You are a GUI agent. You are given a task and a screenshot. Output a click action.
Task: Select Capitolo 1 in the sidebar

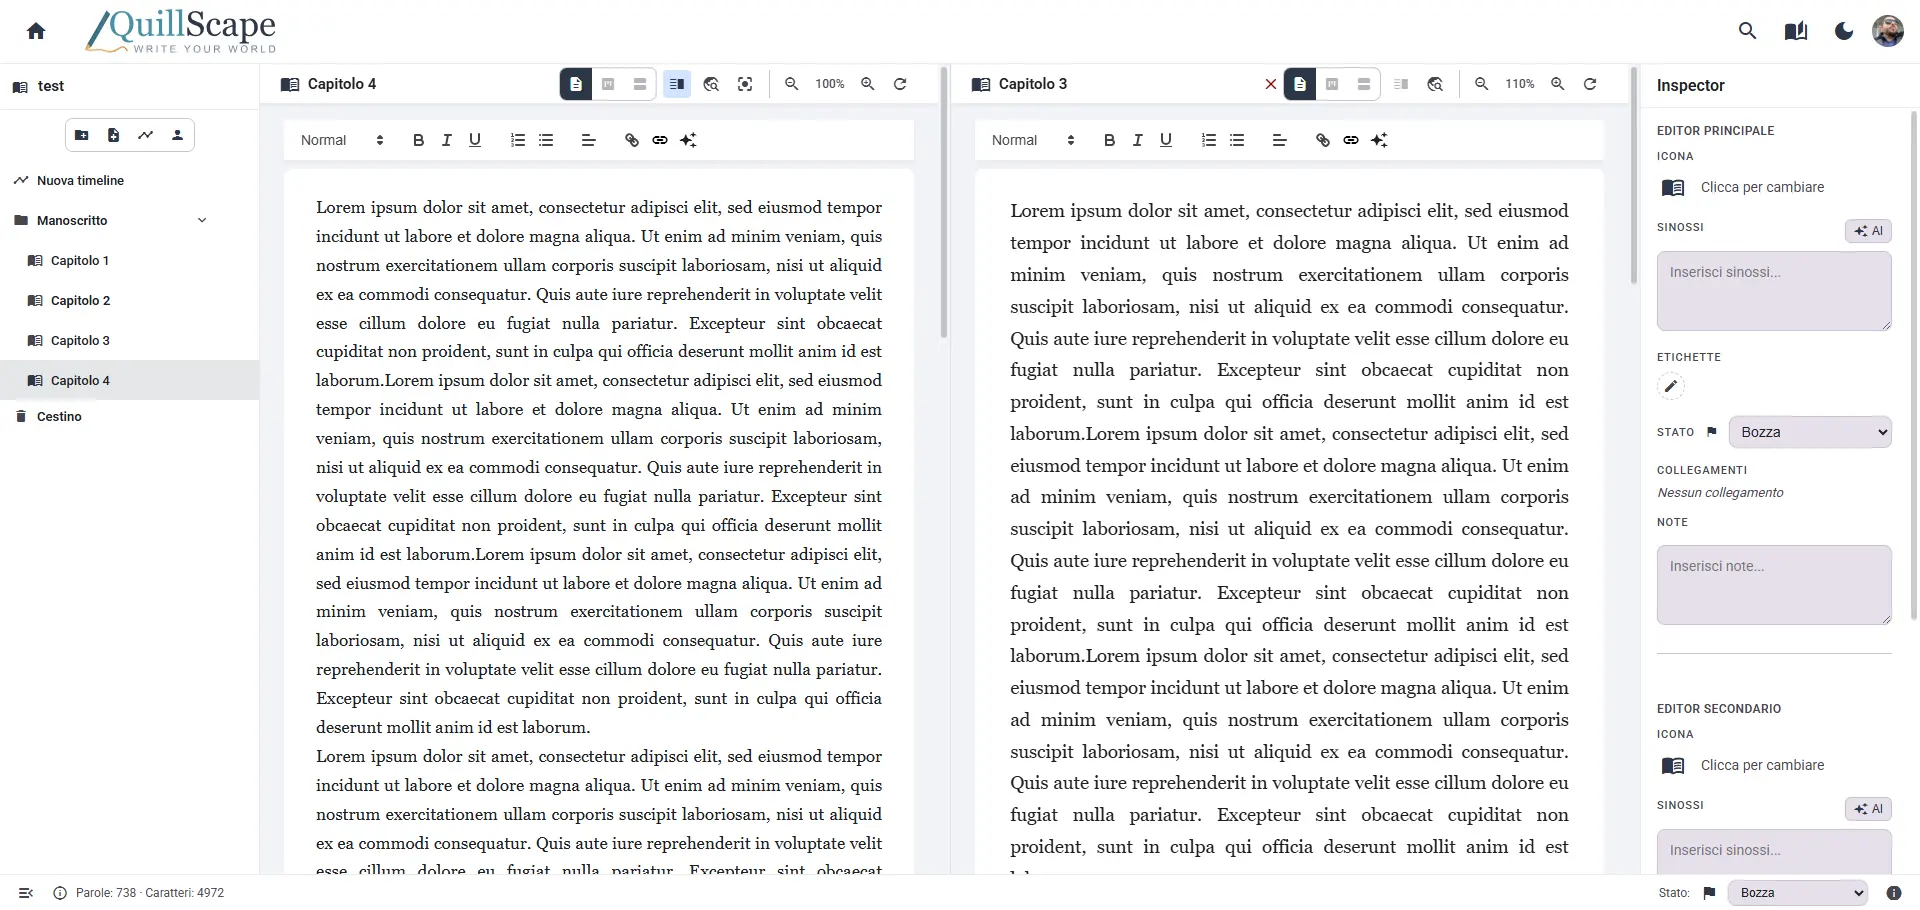tap(78, 260)
